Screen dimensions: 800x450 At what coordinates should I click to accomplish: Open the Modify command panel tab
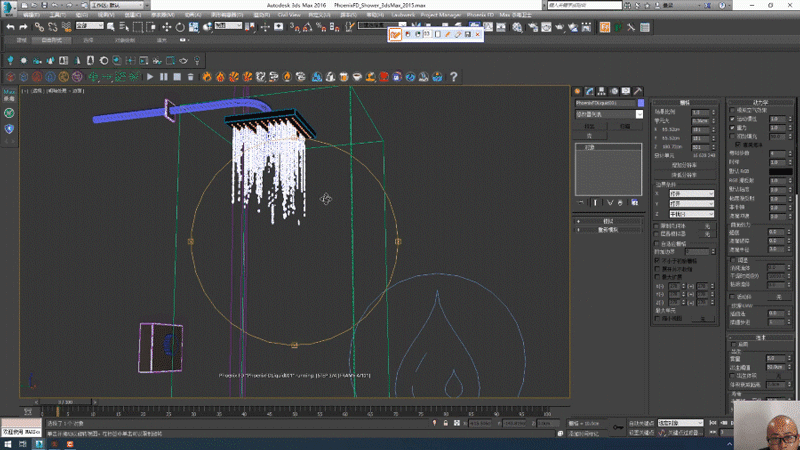pyautogui.click(x=590, y=91)
